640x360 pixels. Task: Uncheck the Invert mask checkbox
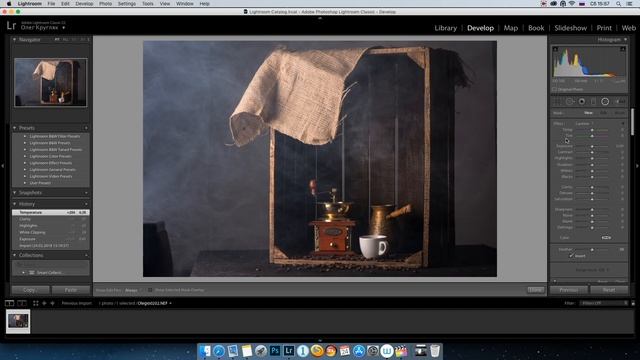tap(571, 256)
